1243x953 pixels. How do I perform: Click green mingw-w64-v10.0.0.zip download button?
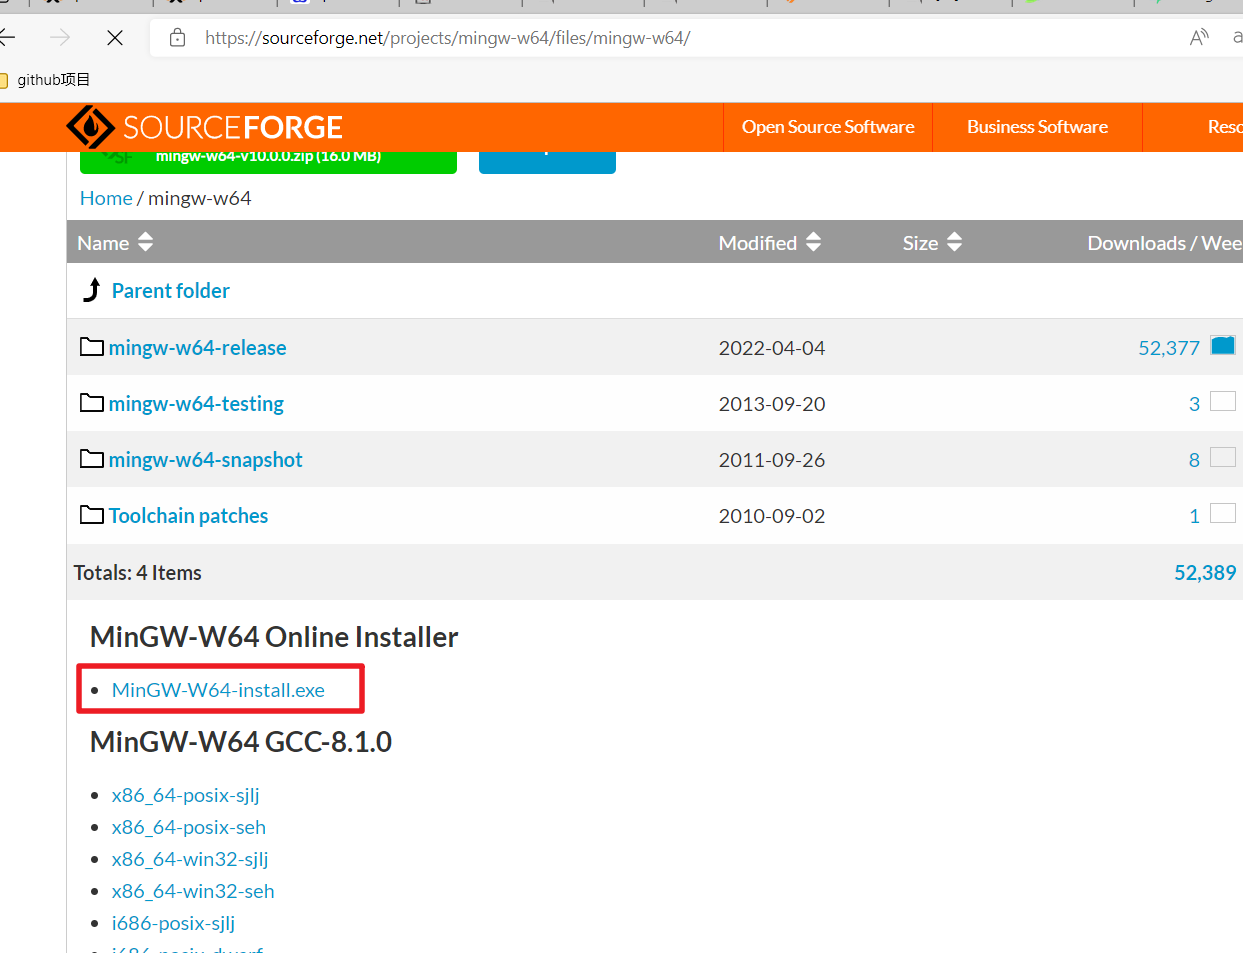268,161
